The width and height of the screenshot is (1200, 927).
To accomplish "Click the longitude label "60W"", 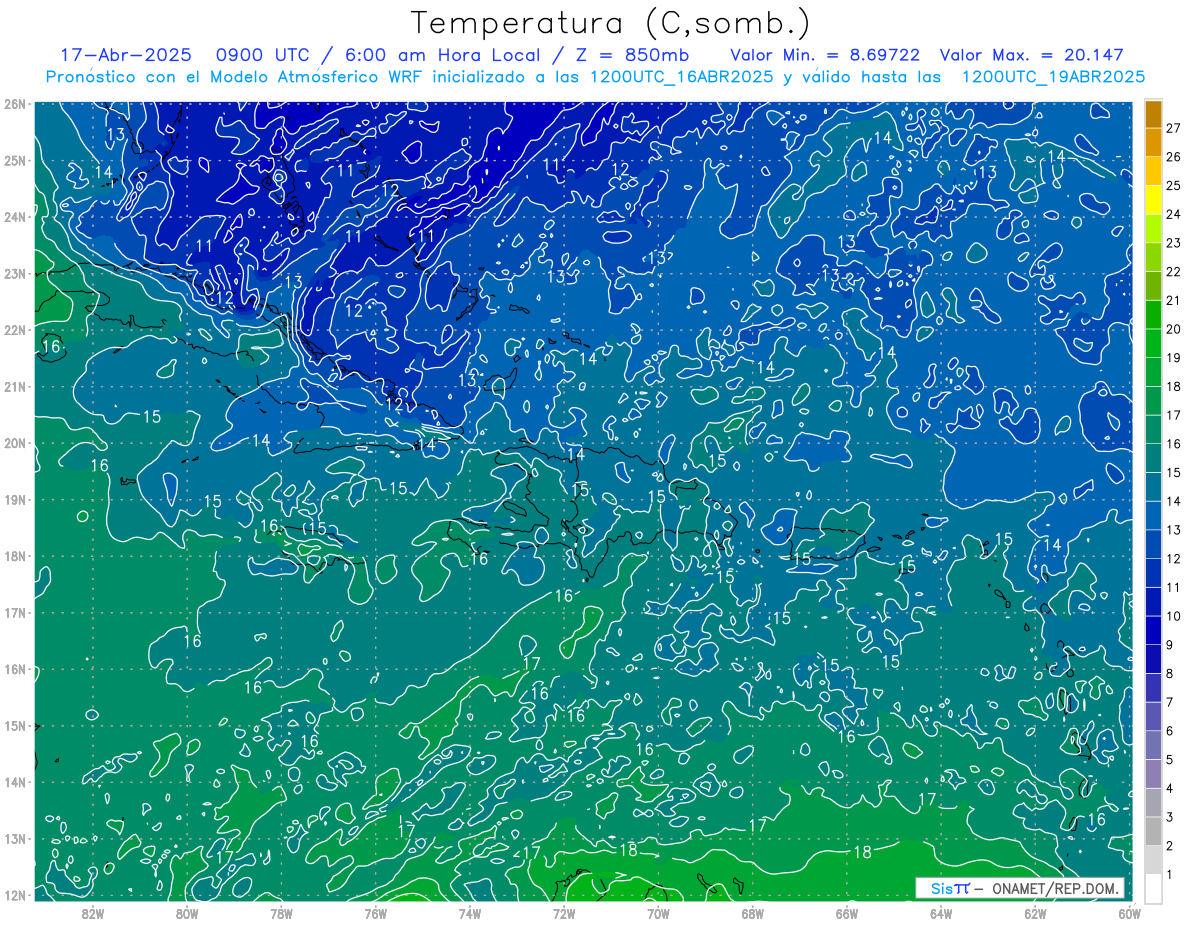I will point(1129,912).
